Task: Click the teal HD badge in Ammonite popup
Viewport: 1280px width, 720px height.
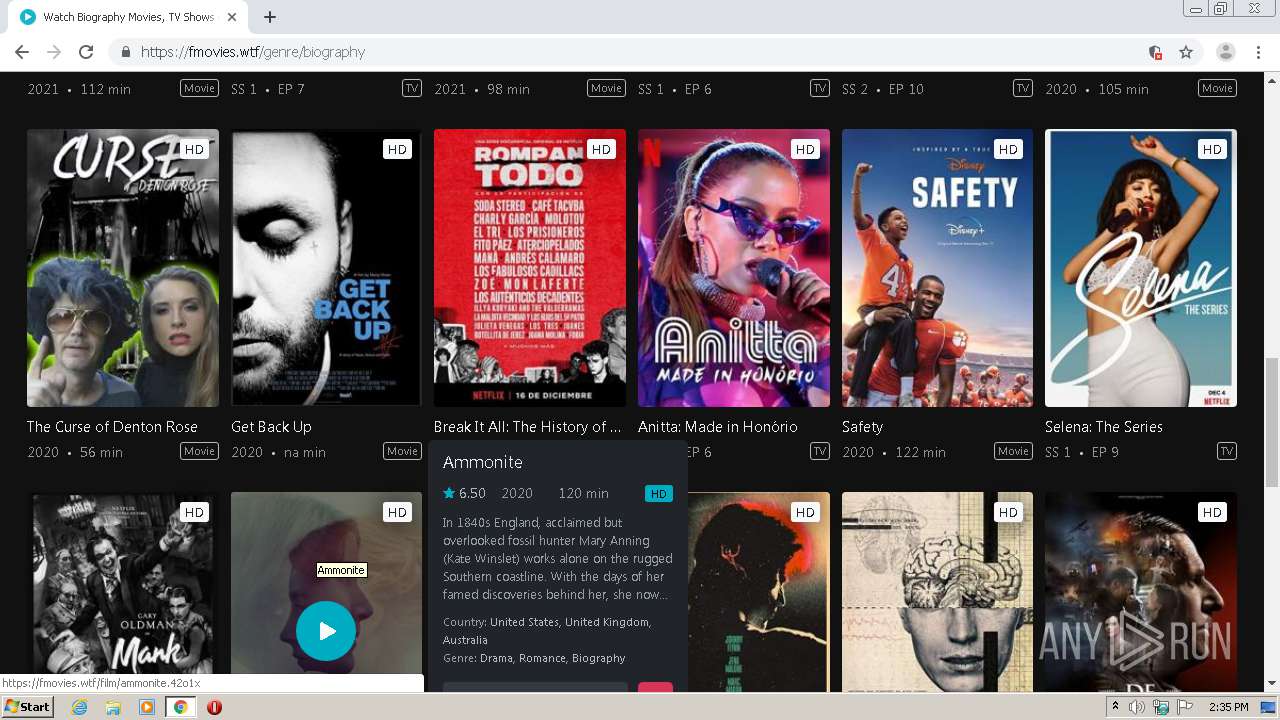Action: click(659, 494)
